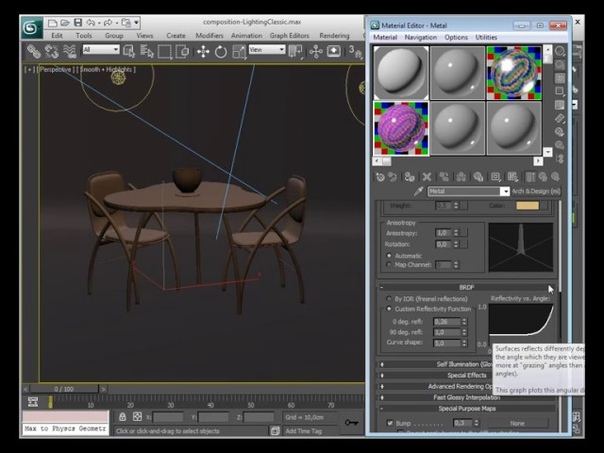The height and width of the screenshot is (453, 604).
Task: Activate Bind to Space Warp tool
Action: click(x=70, y=51)
